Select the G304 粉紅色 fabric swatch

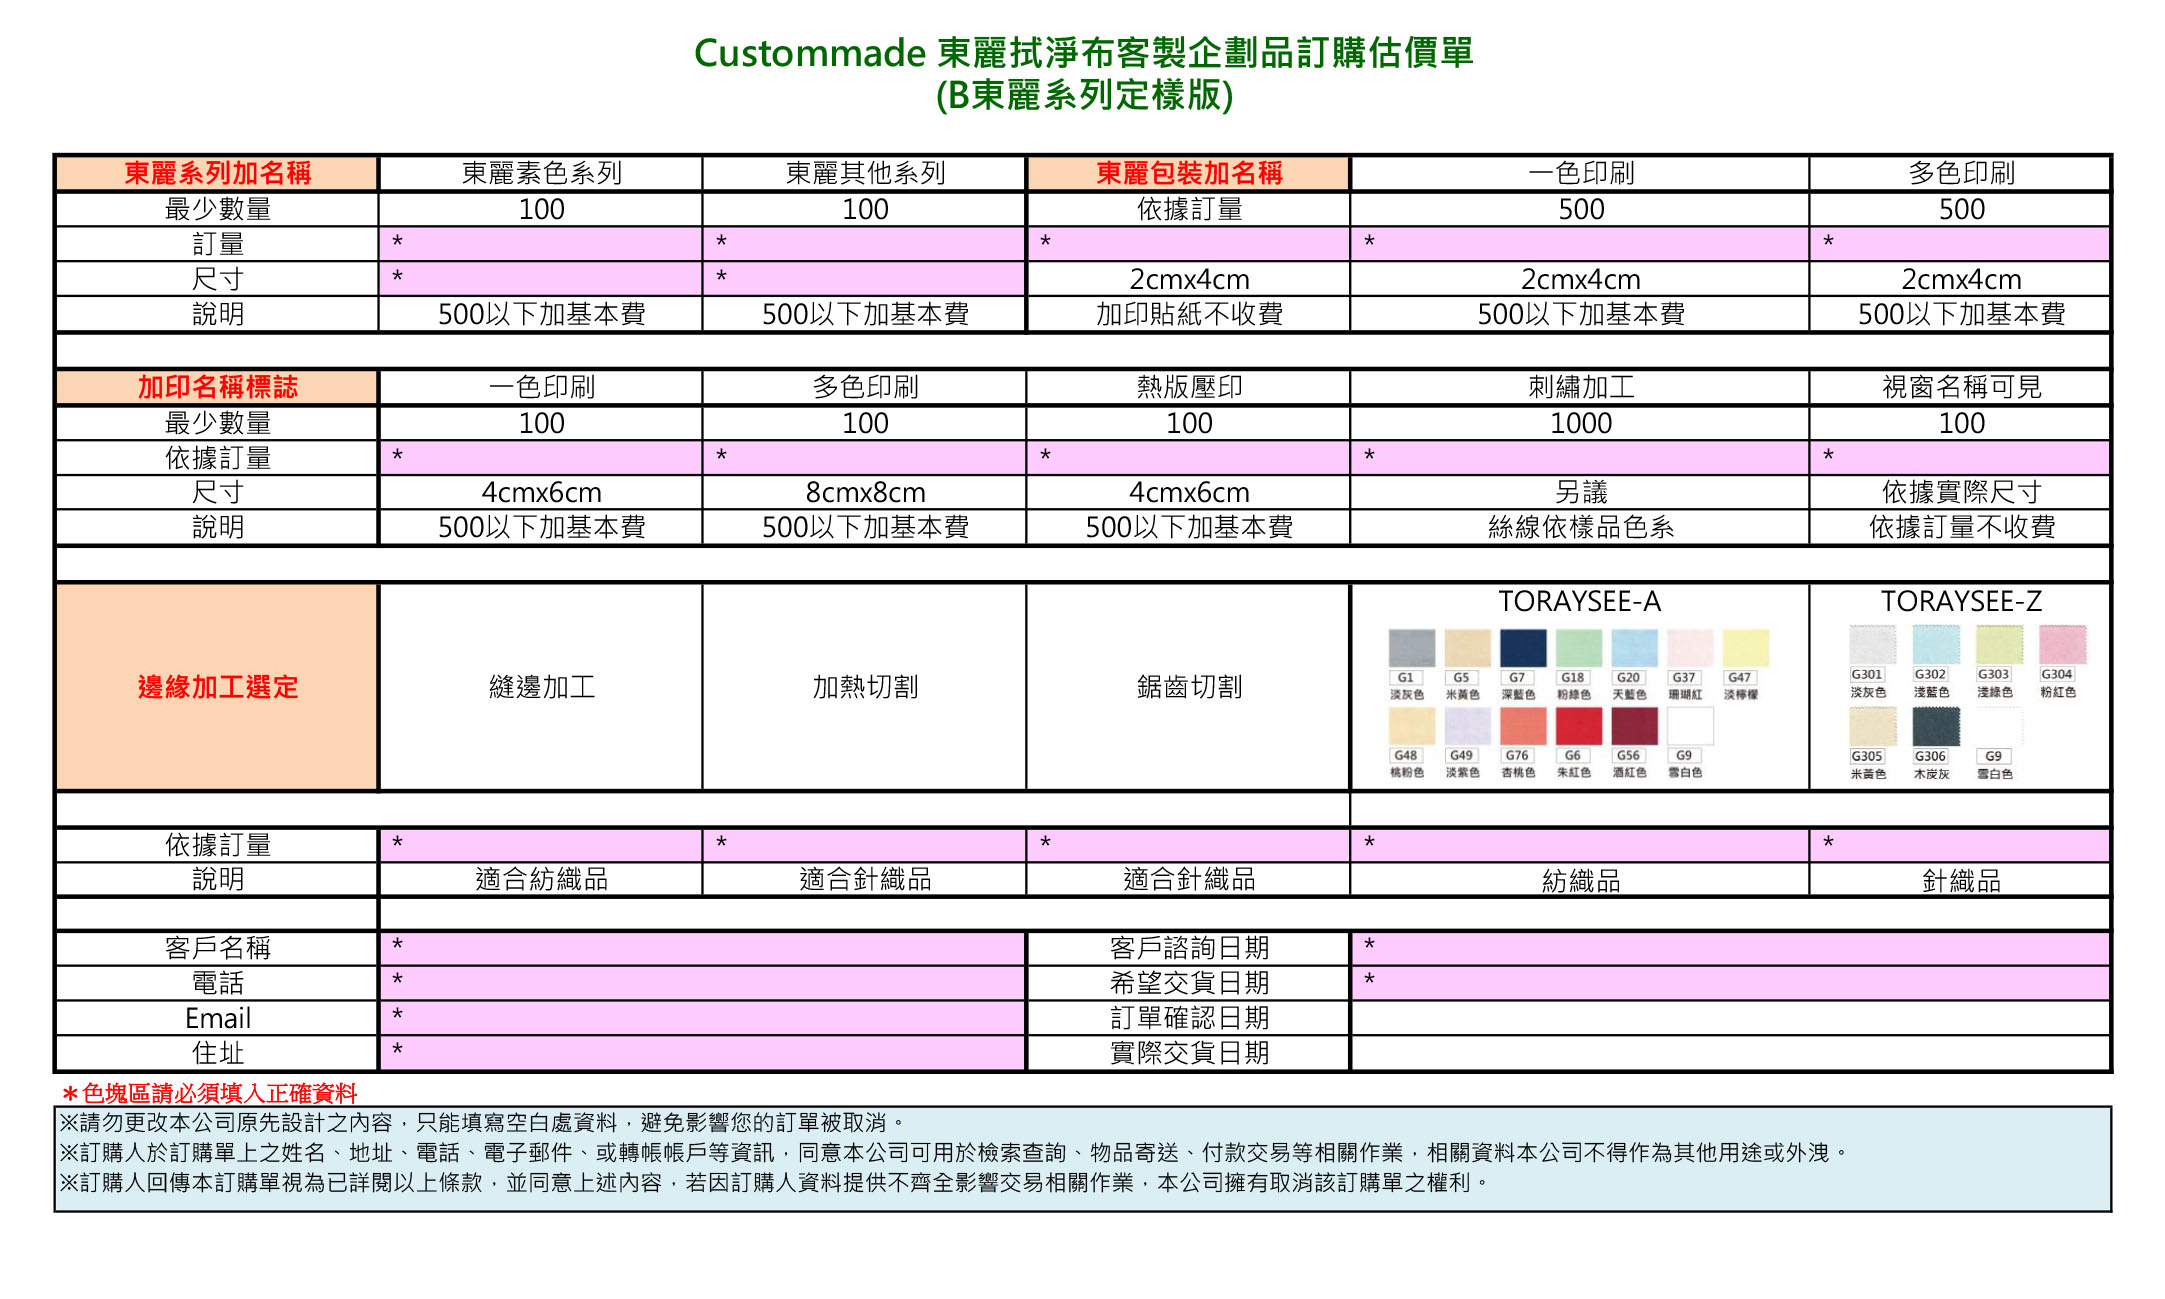pyautogui.click(x=2063, y=645)
